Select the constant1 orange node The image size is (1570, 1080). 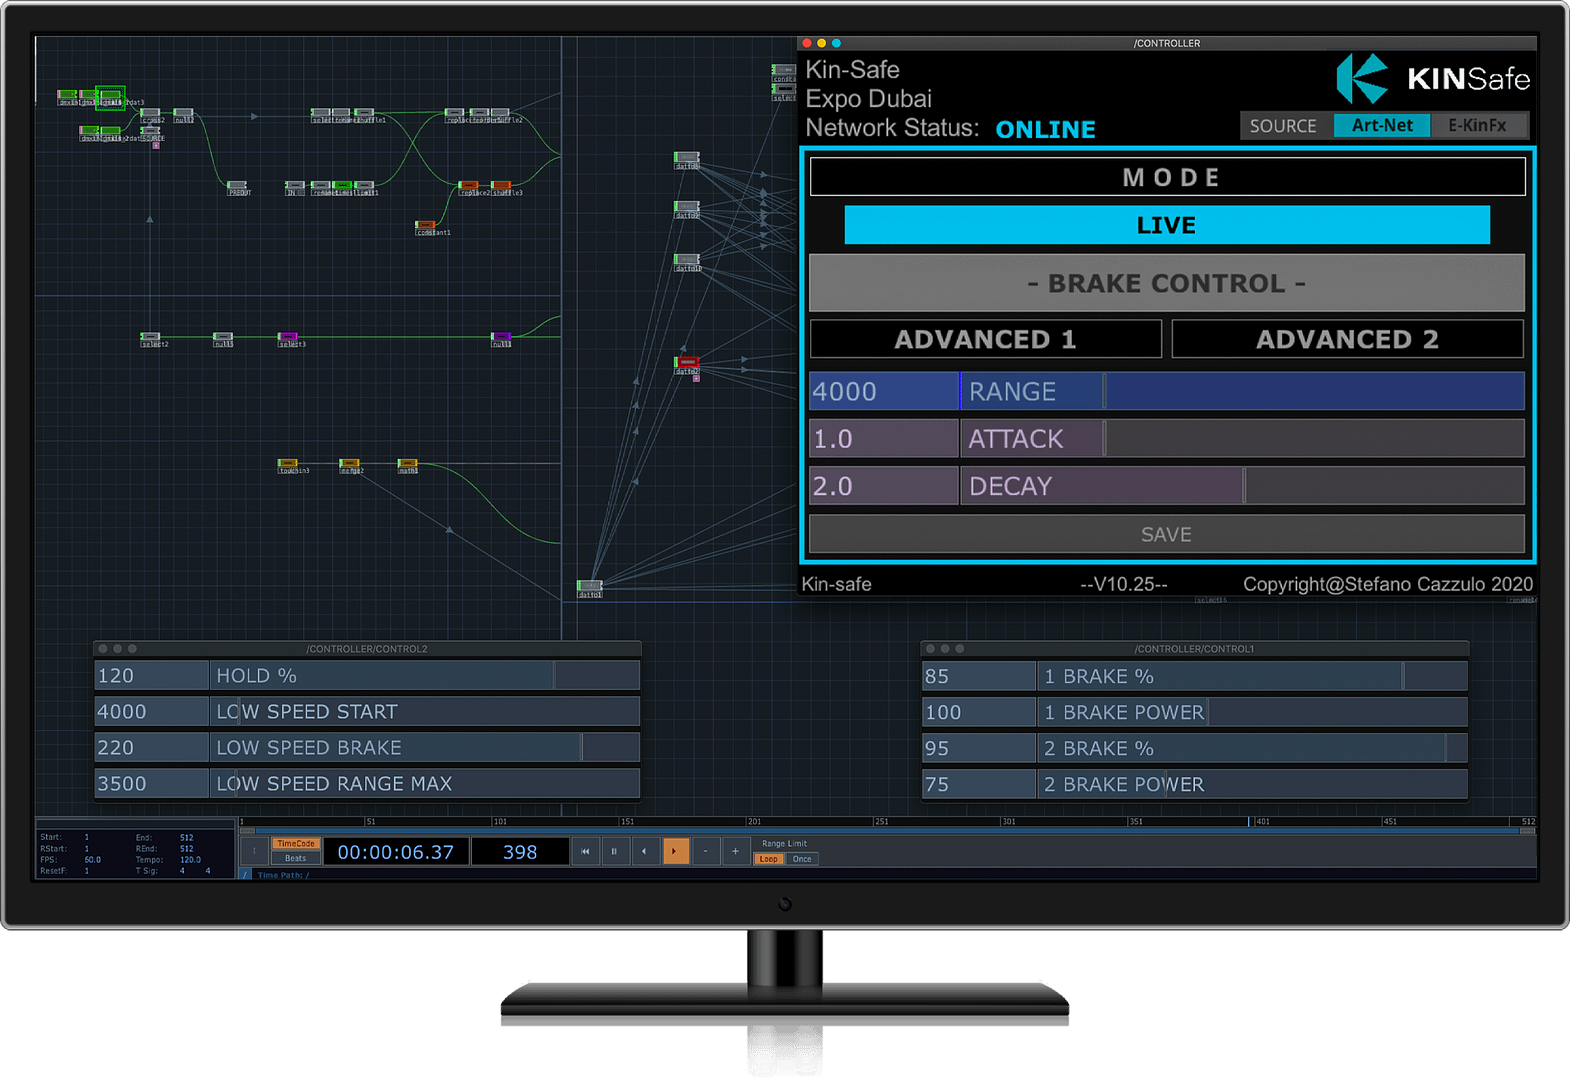pos(426,225)
